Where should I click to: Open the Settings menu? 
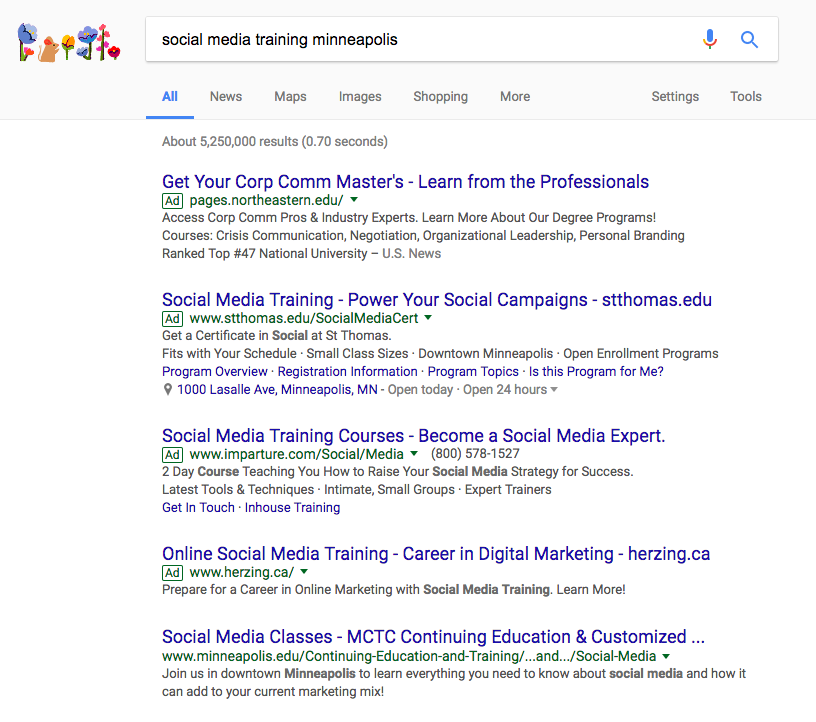[675, 96]
